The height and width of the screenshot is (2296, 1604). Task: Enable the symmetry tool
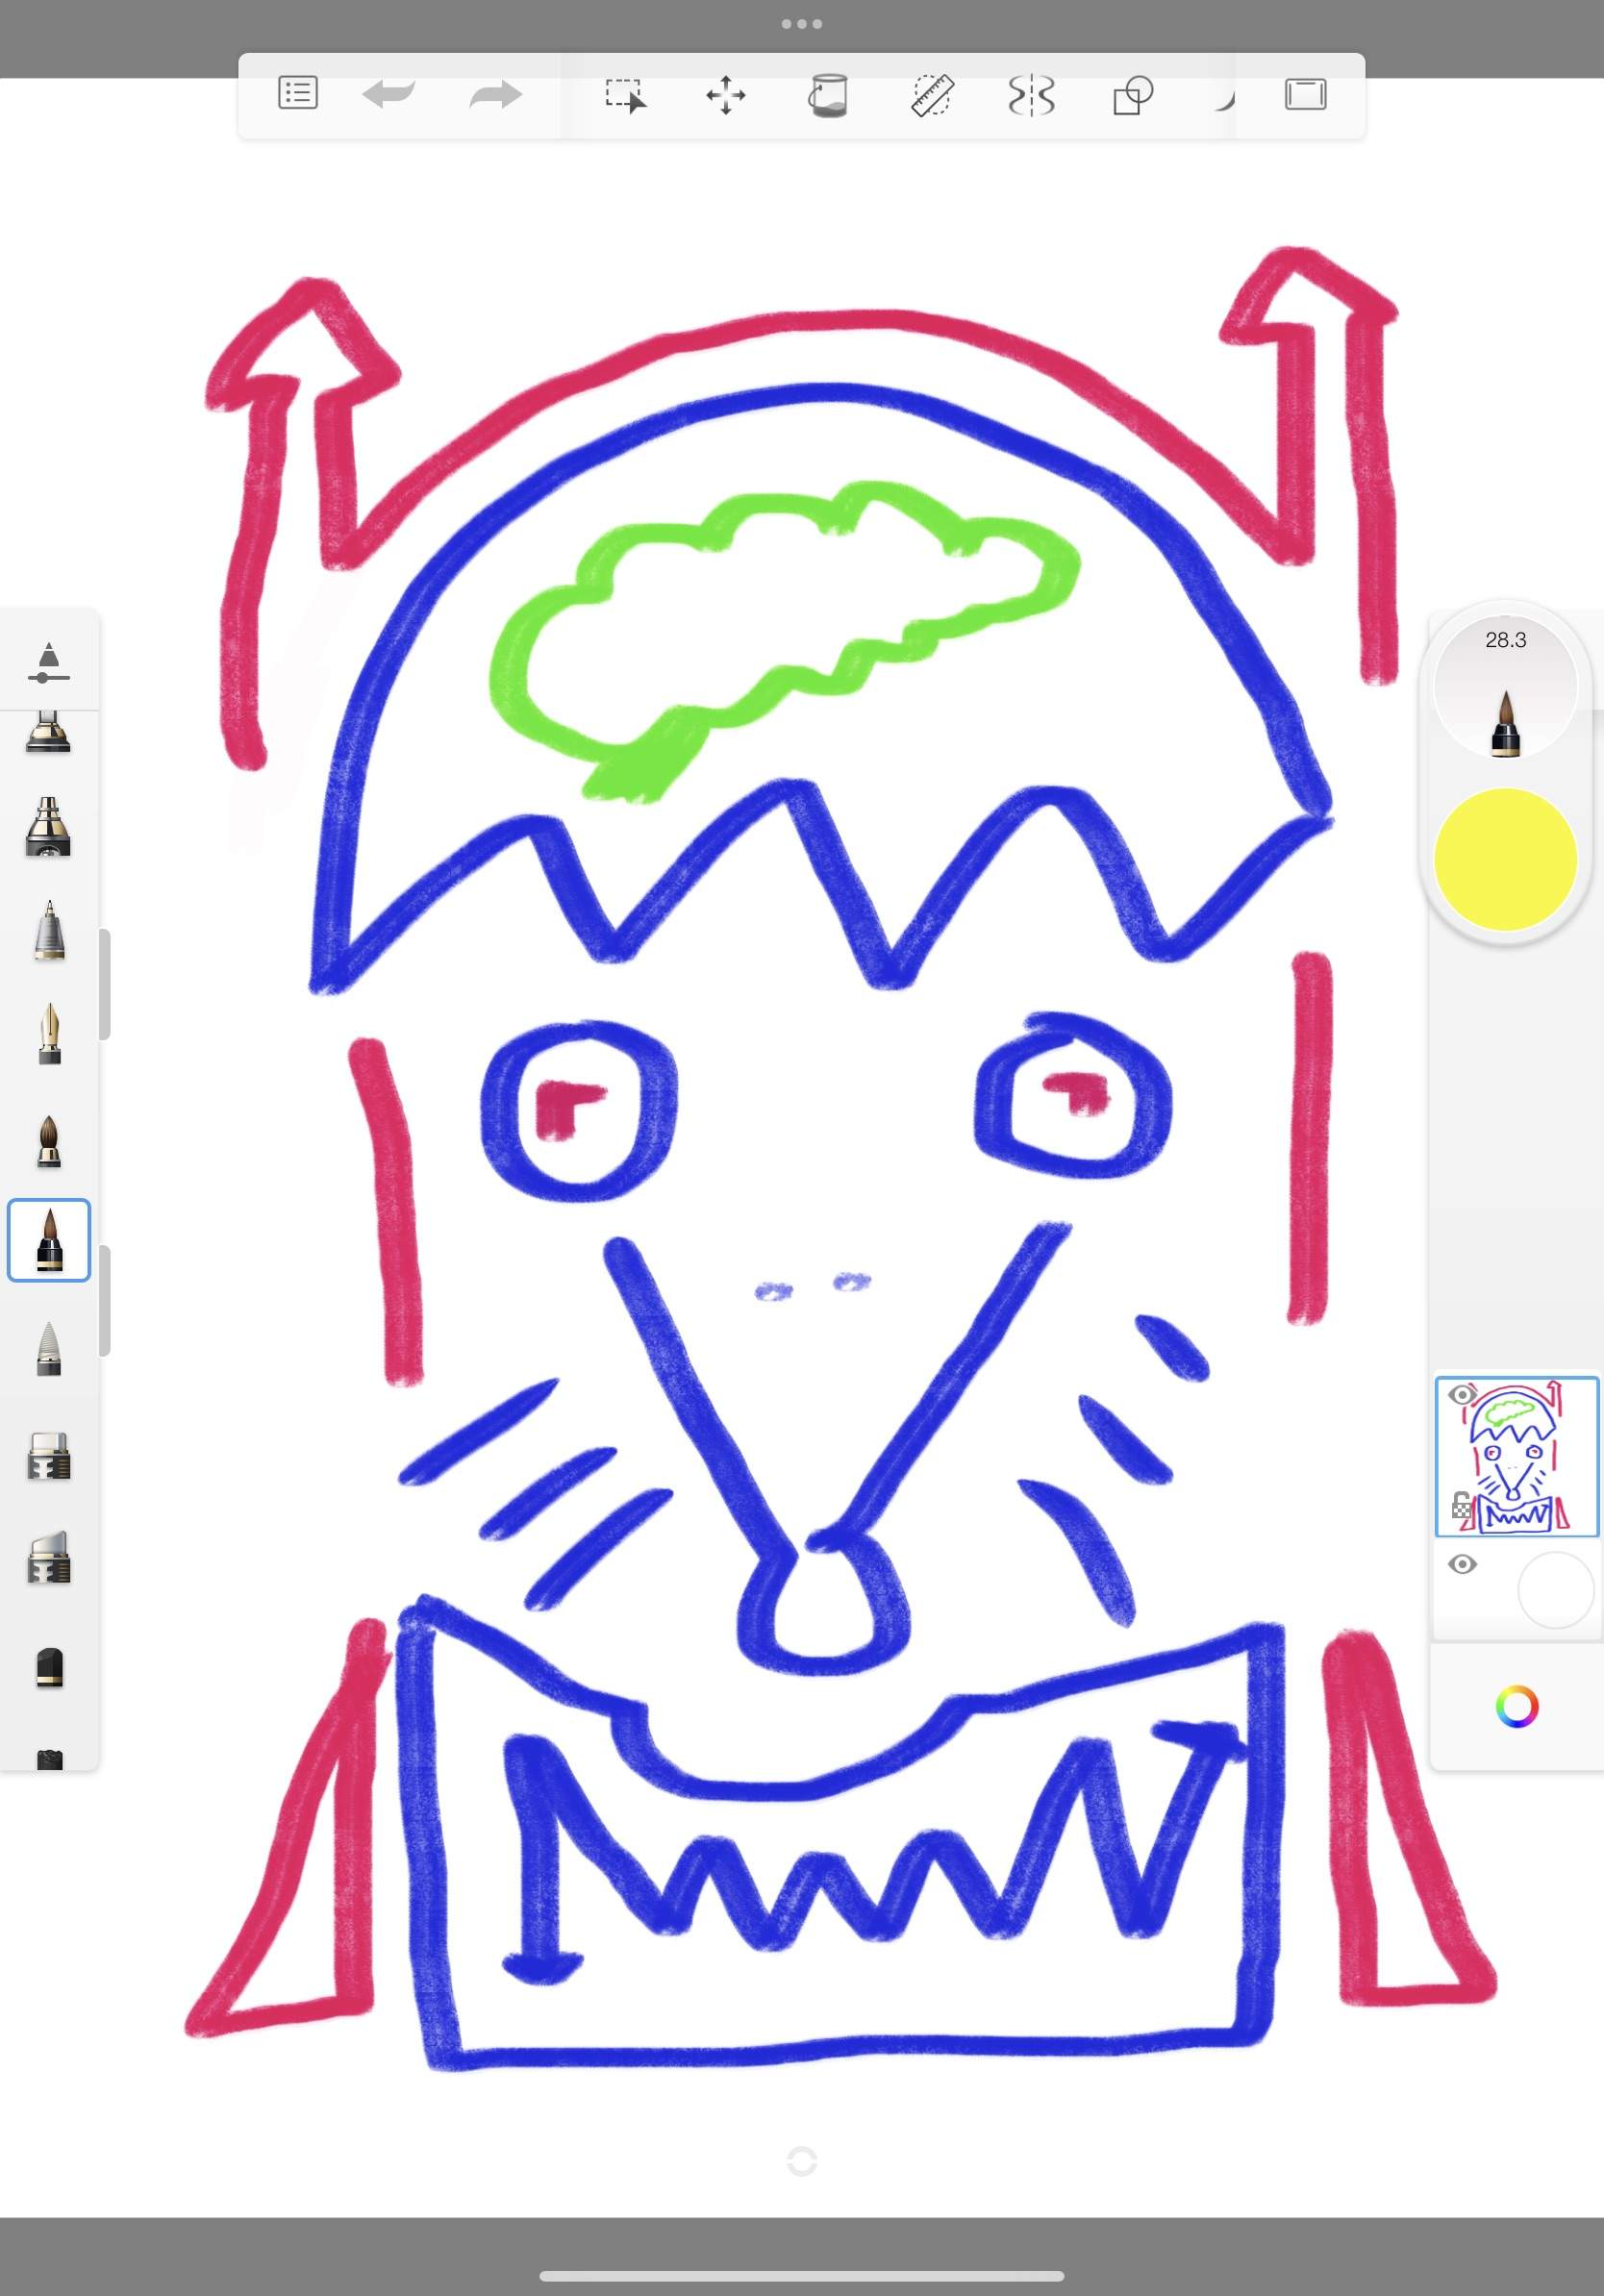click(x=1031, y=96)
